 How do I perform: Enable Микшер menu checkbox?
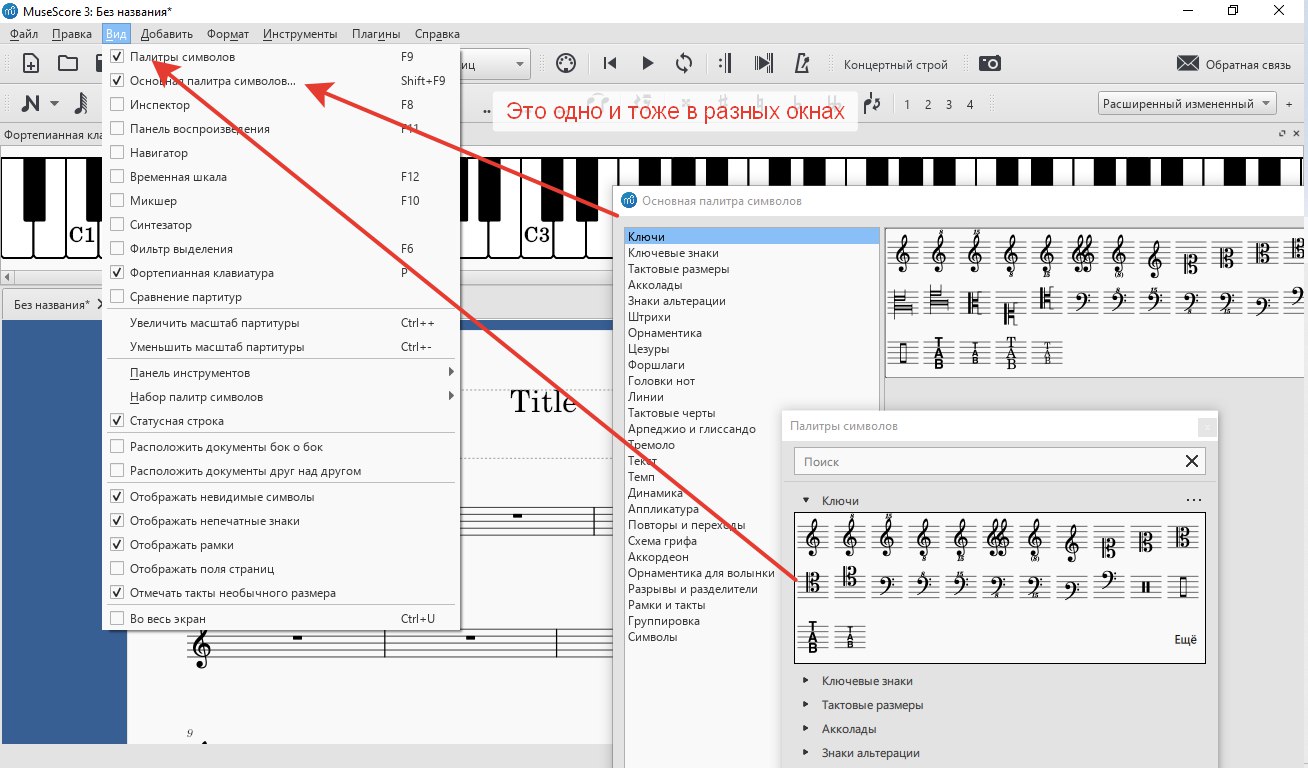point(118,201)
